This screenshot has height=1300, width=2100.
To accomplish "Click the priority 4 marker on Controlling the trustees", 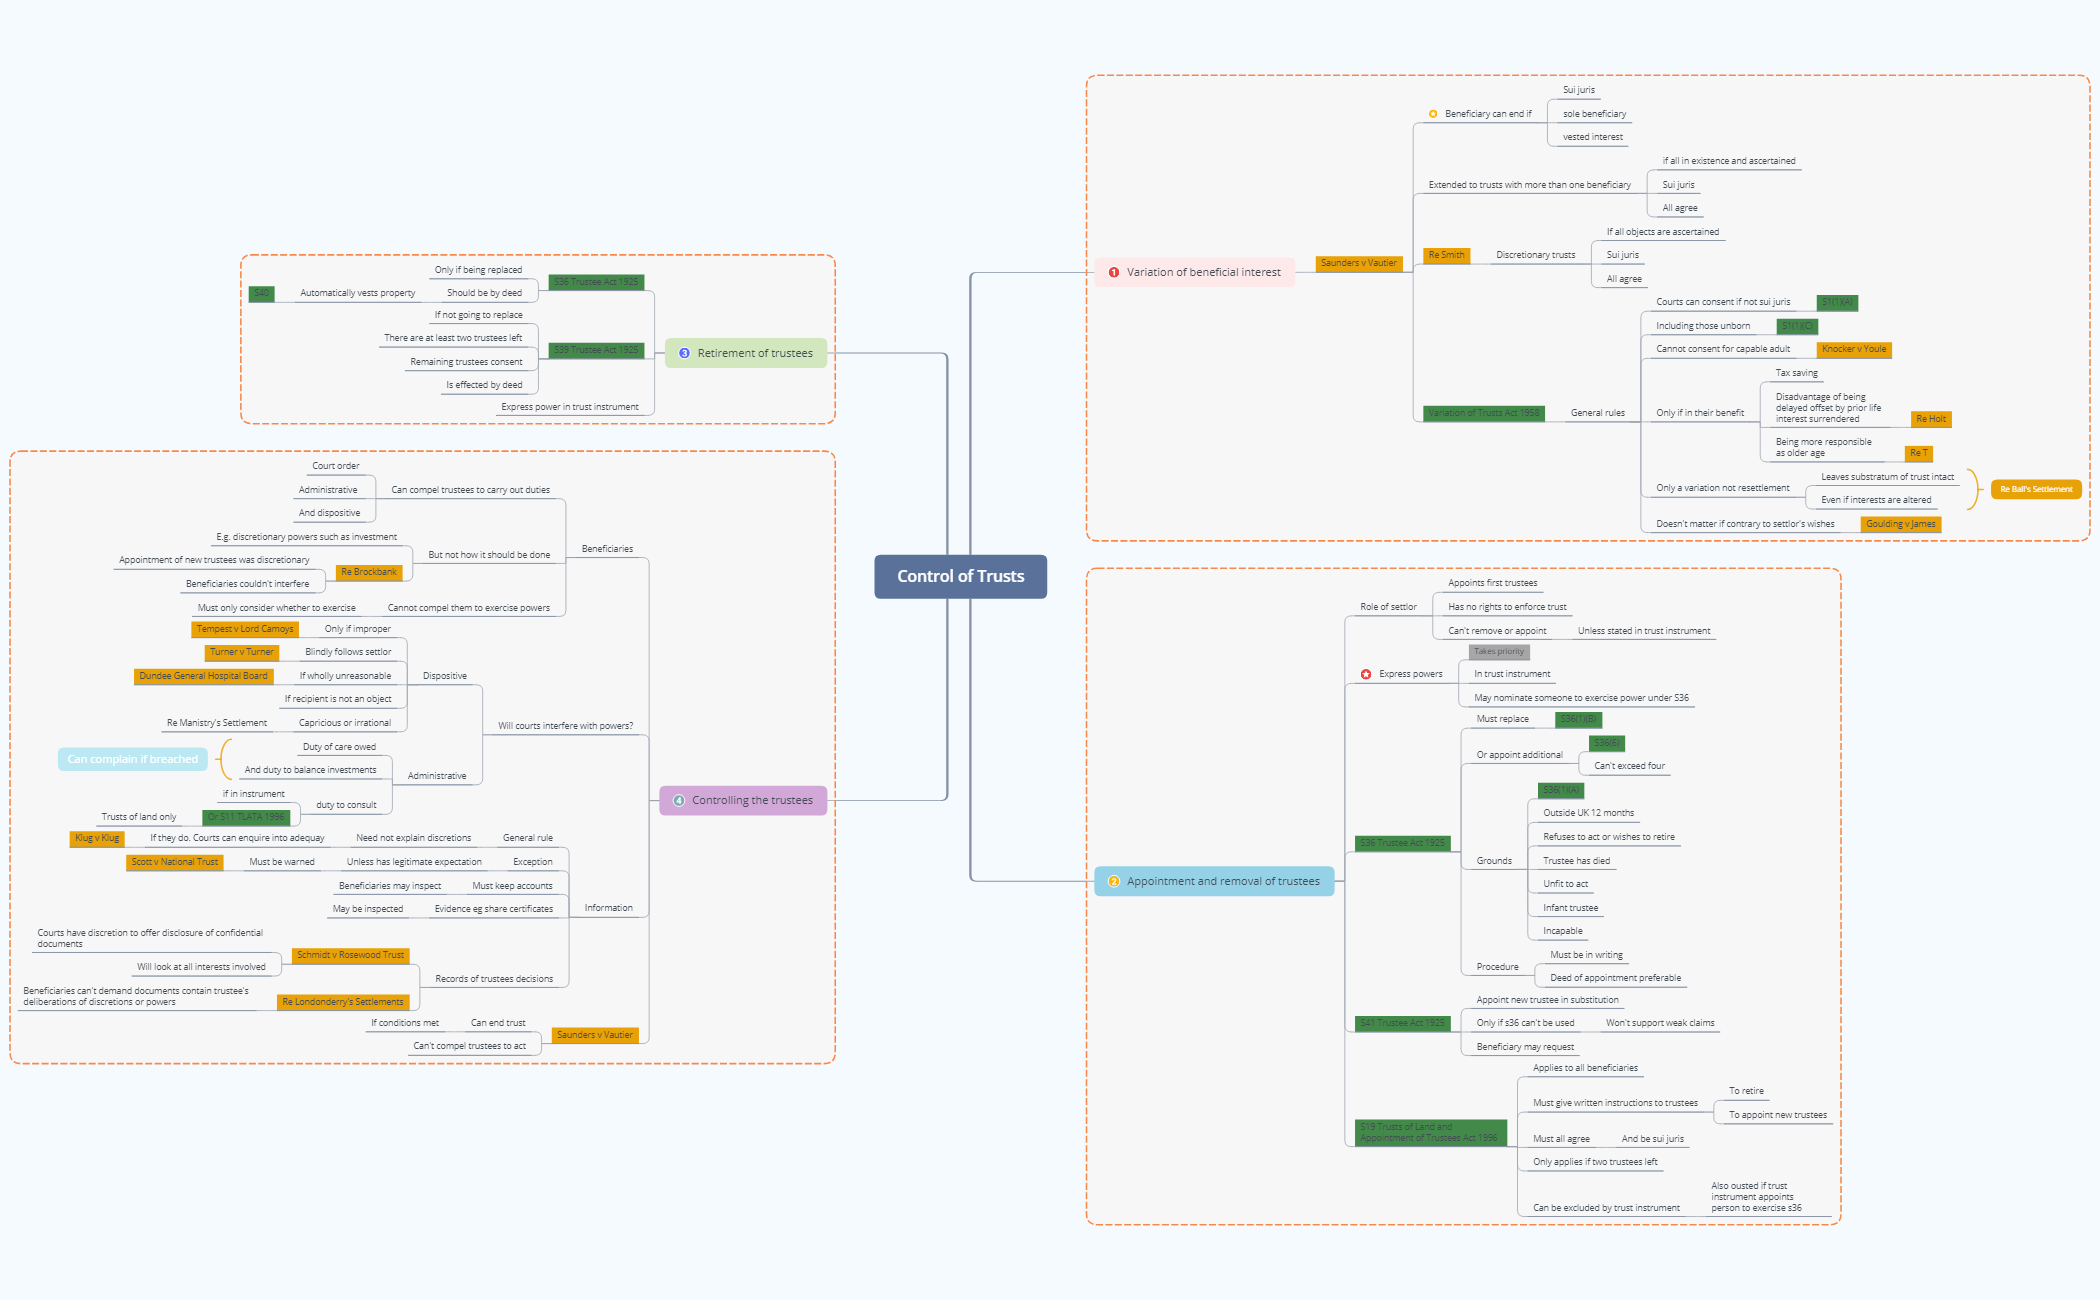I will 679,800.
